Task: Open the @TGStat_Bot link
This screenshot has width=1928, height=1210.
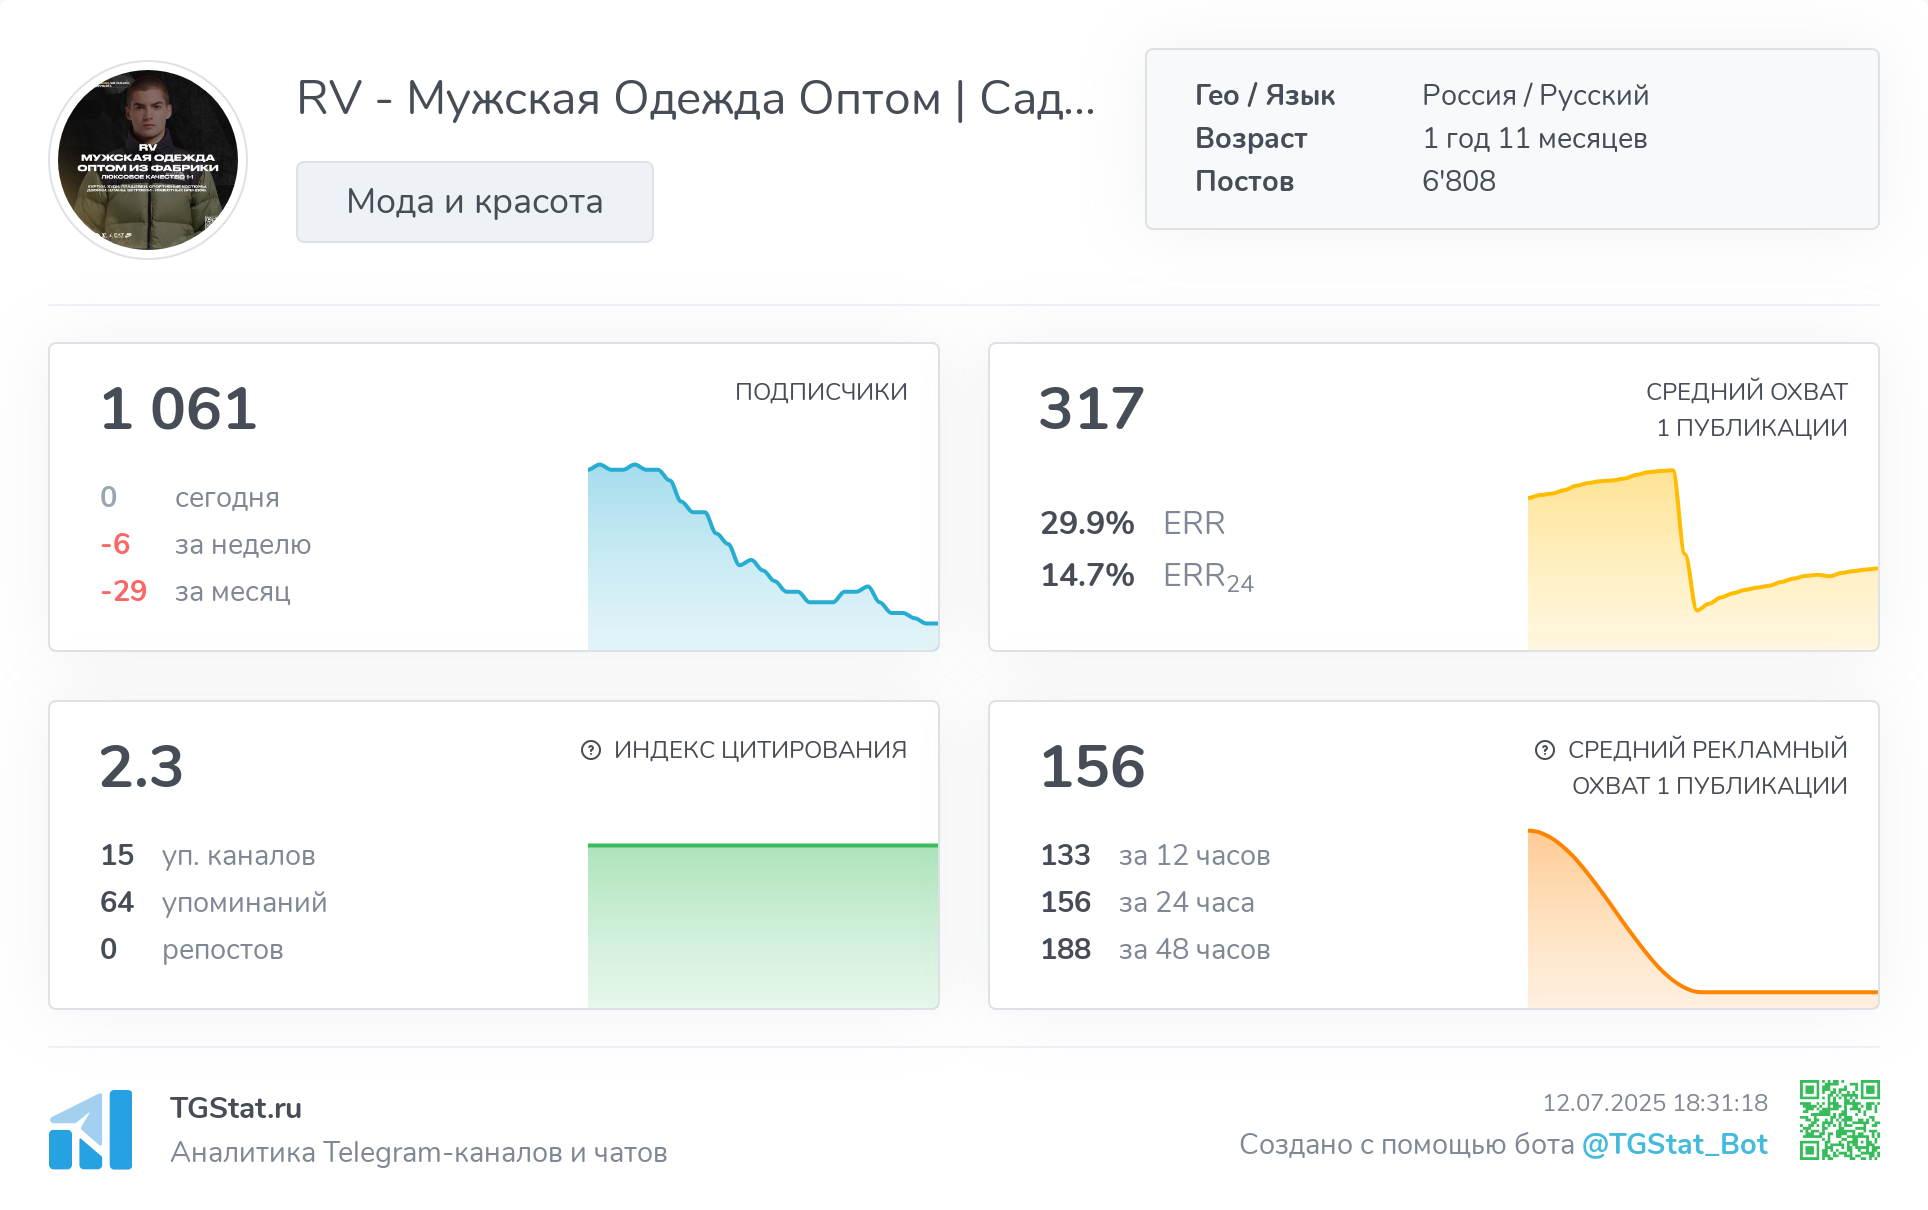Action: (1675, 1144)
